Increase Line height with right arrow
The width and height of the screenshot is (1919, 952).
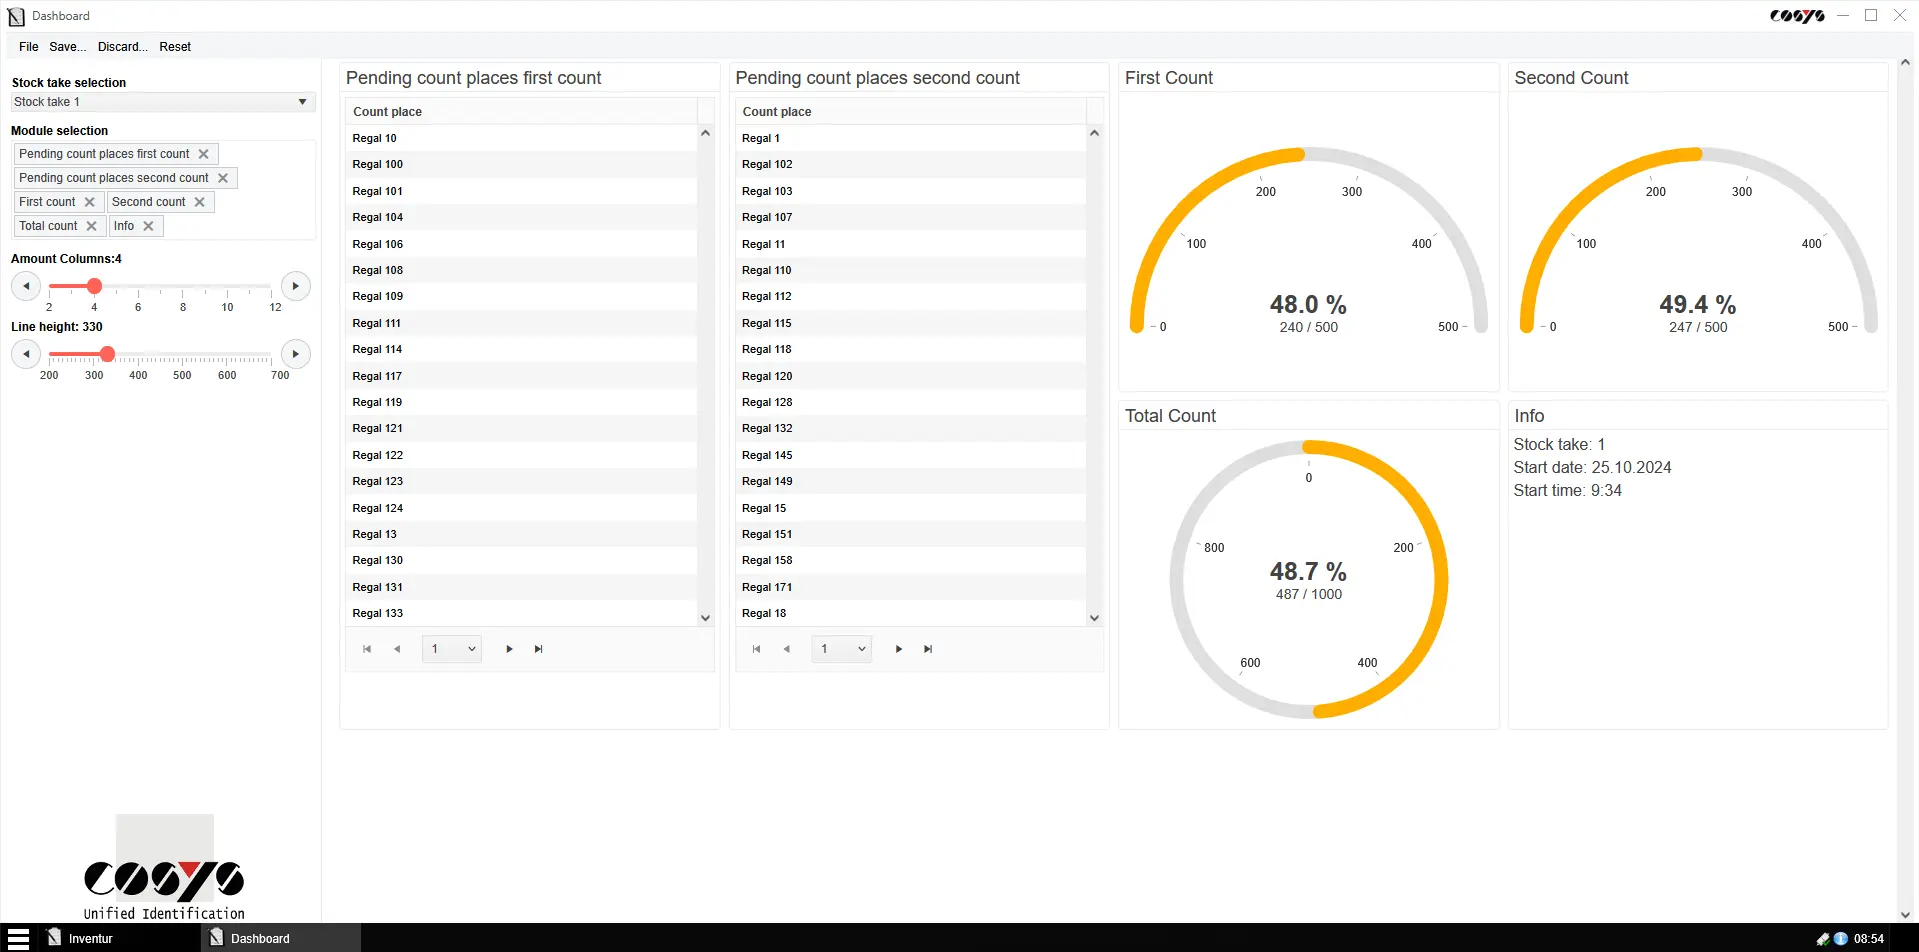tap(295, 354)
